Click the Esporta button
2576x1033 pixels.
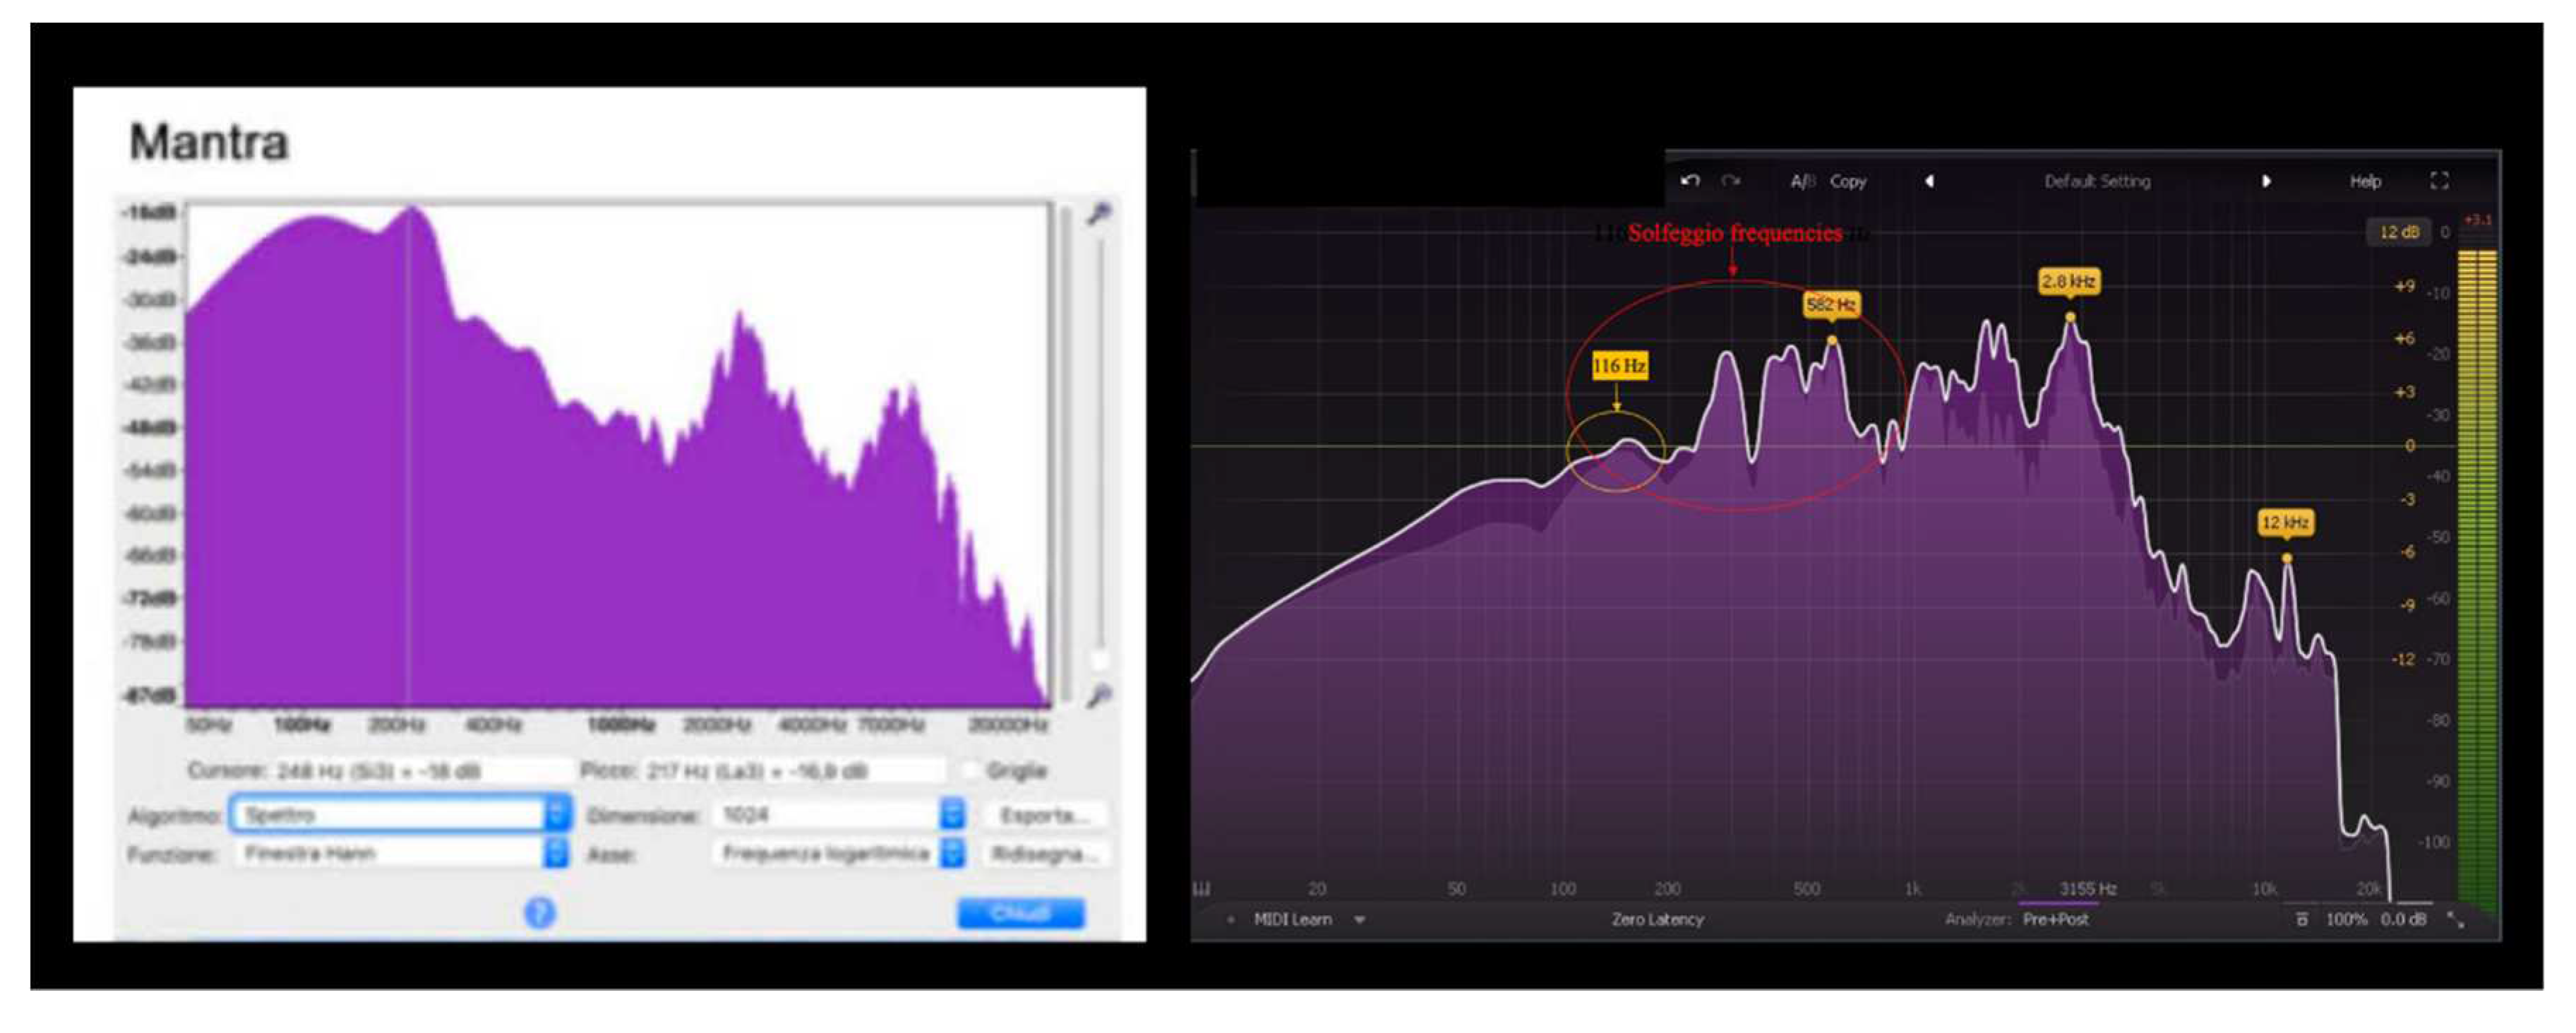1044,815
